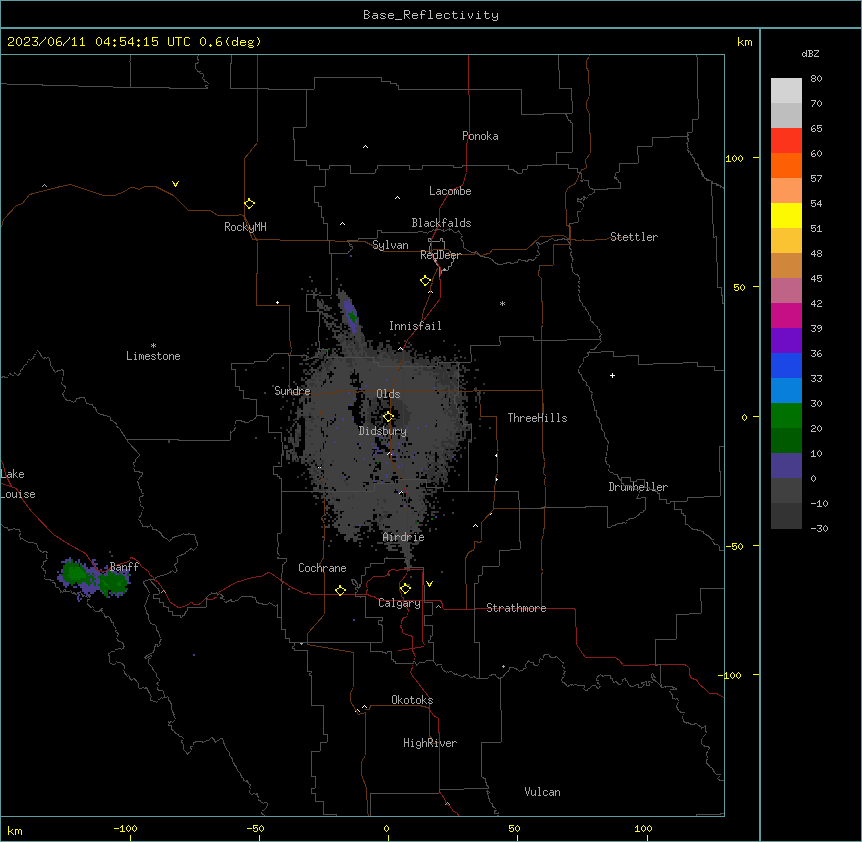Click the yellow diamond radar-site marker below Olds

(x=388, y=417)
